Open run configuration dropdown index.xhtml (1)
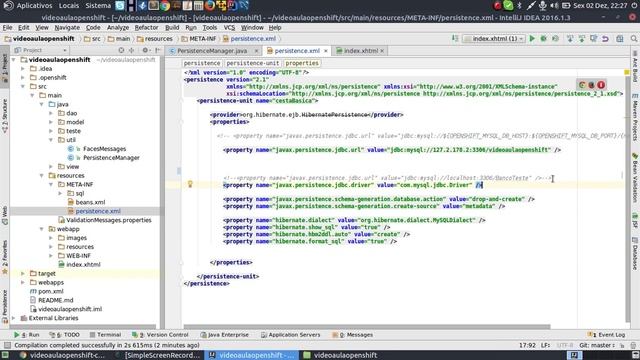640x360 pixels. pos(494,39)
